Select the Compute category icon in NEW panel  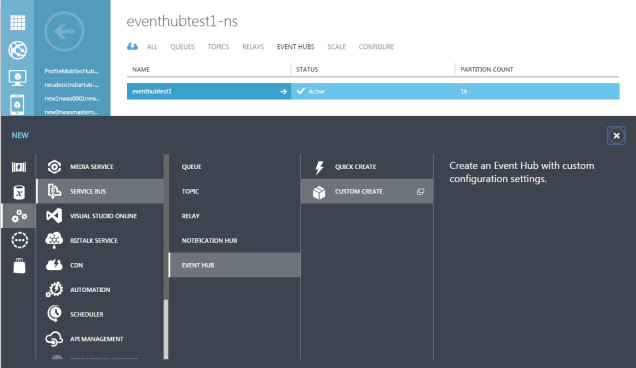coord(19,167)
